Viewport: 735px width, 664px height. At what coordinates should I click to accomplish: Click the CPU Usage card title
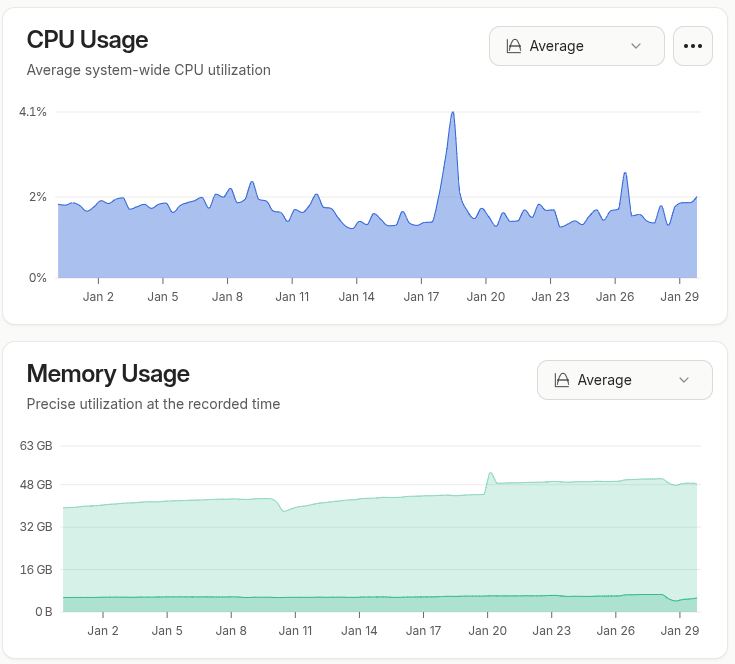point(87,40)
